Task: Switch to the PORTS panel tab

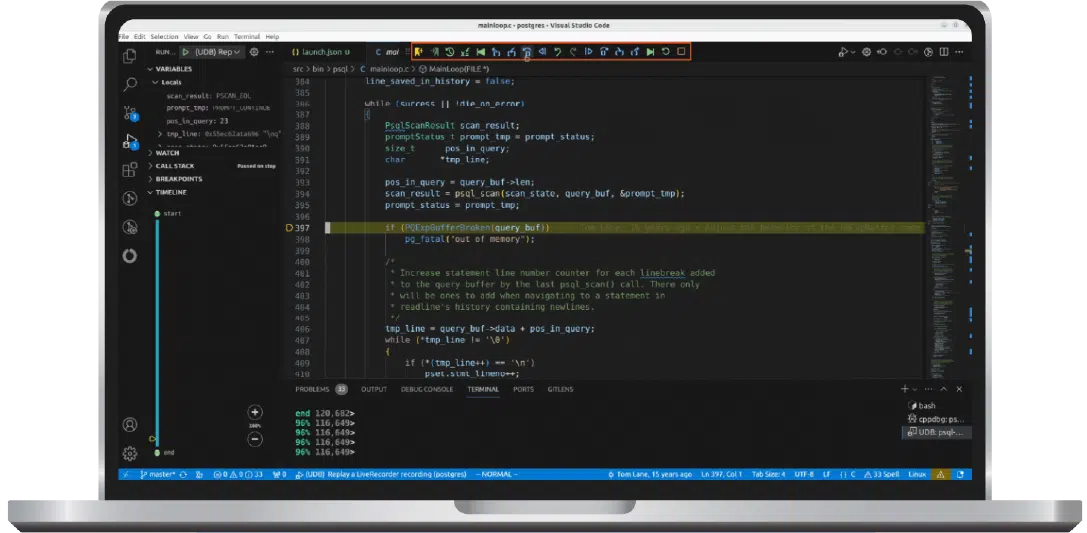Action: pos(523,390)
